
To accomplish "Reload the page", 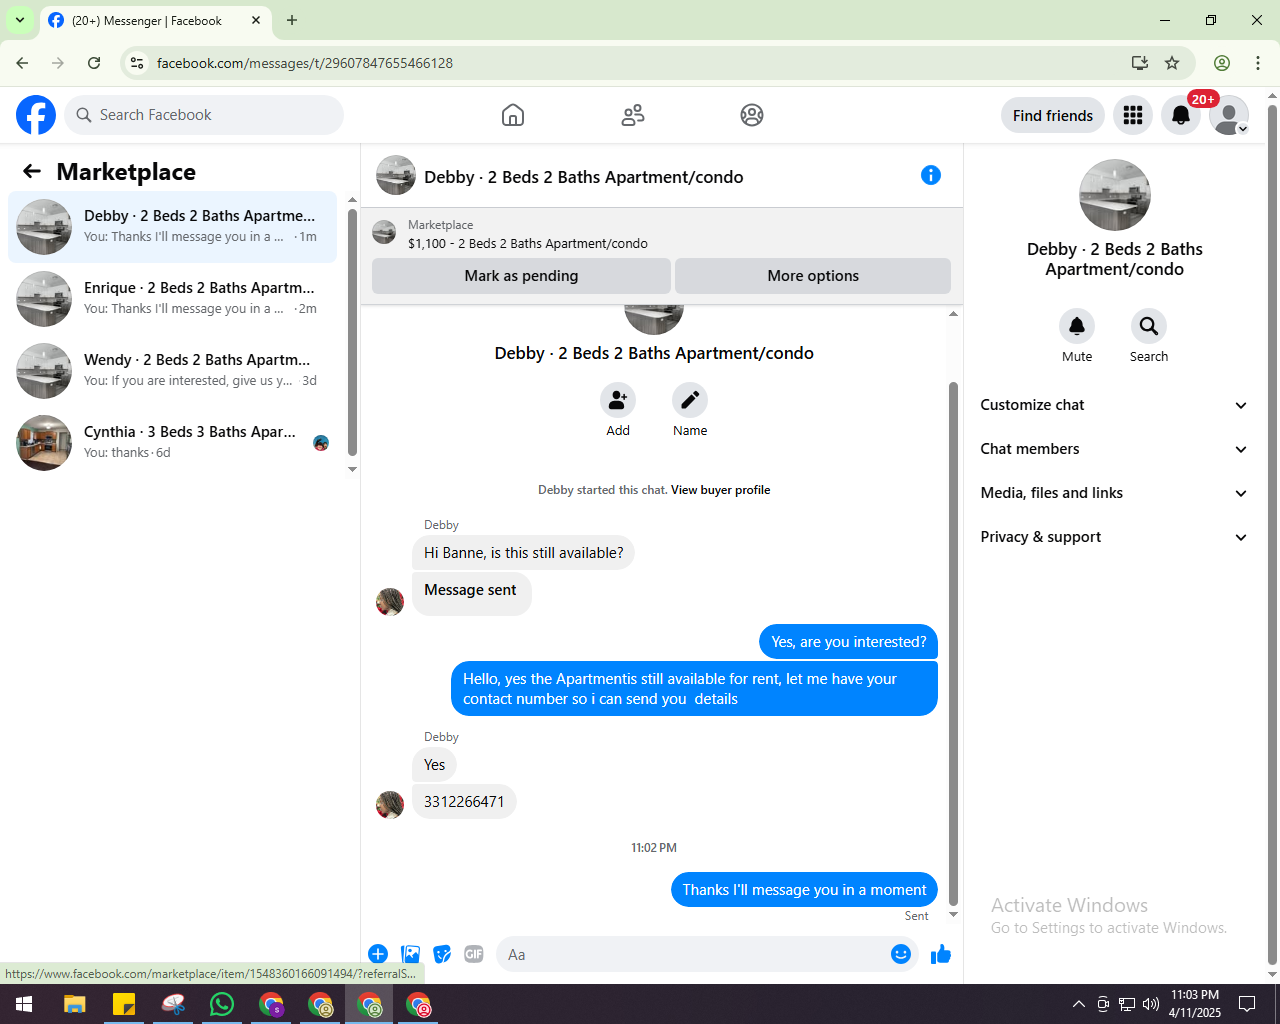I will (x=94, y=63).
